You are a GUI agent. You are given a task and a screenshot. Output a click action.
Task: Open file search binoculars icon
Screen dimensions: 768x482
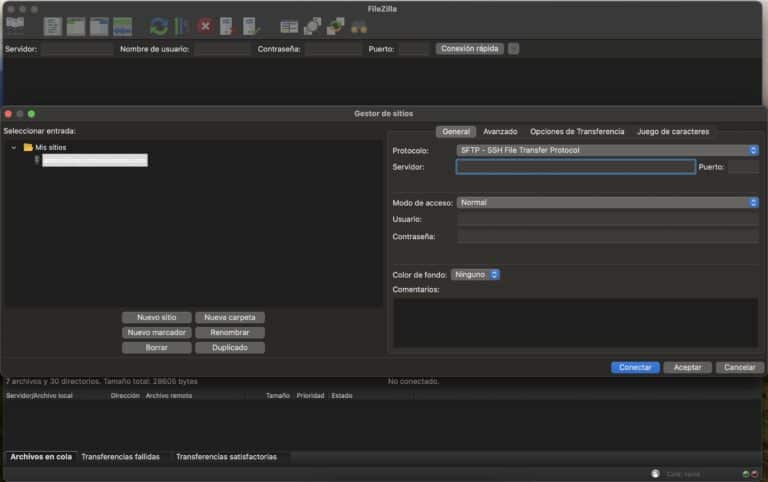click(x=359, y=27)
